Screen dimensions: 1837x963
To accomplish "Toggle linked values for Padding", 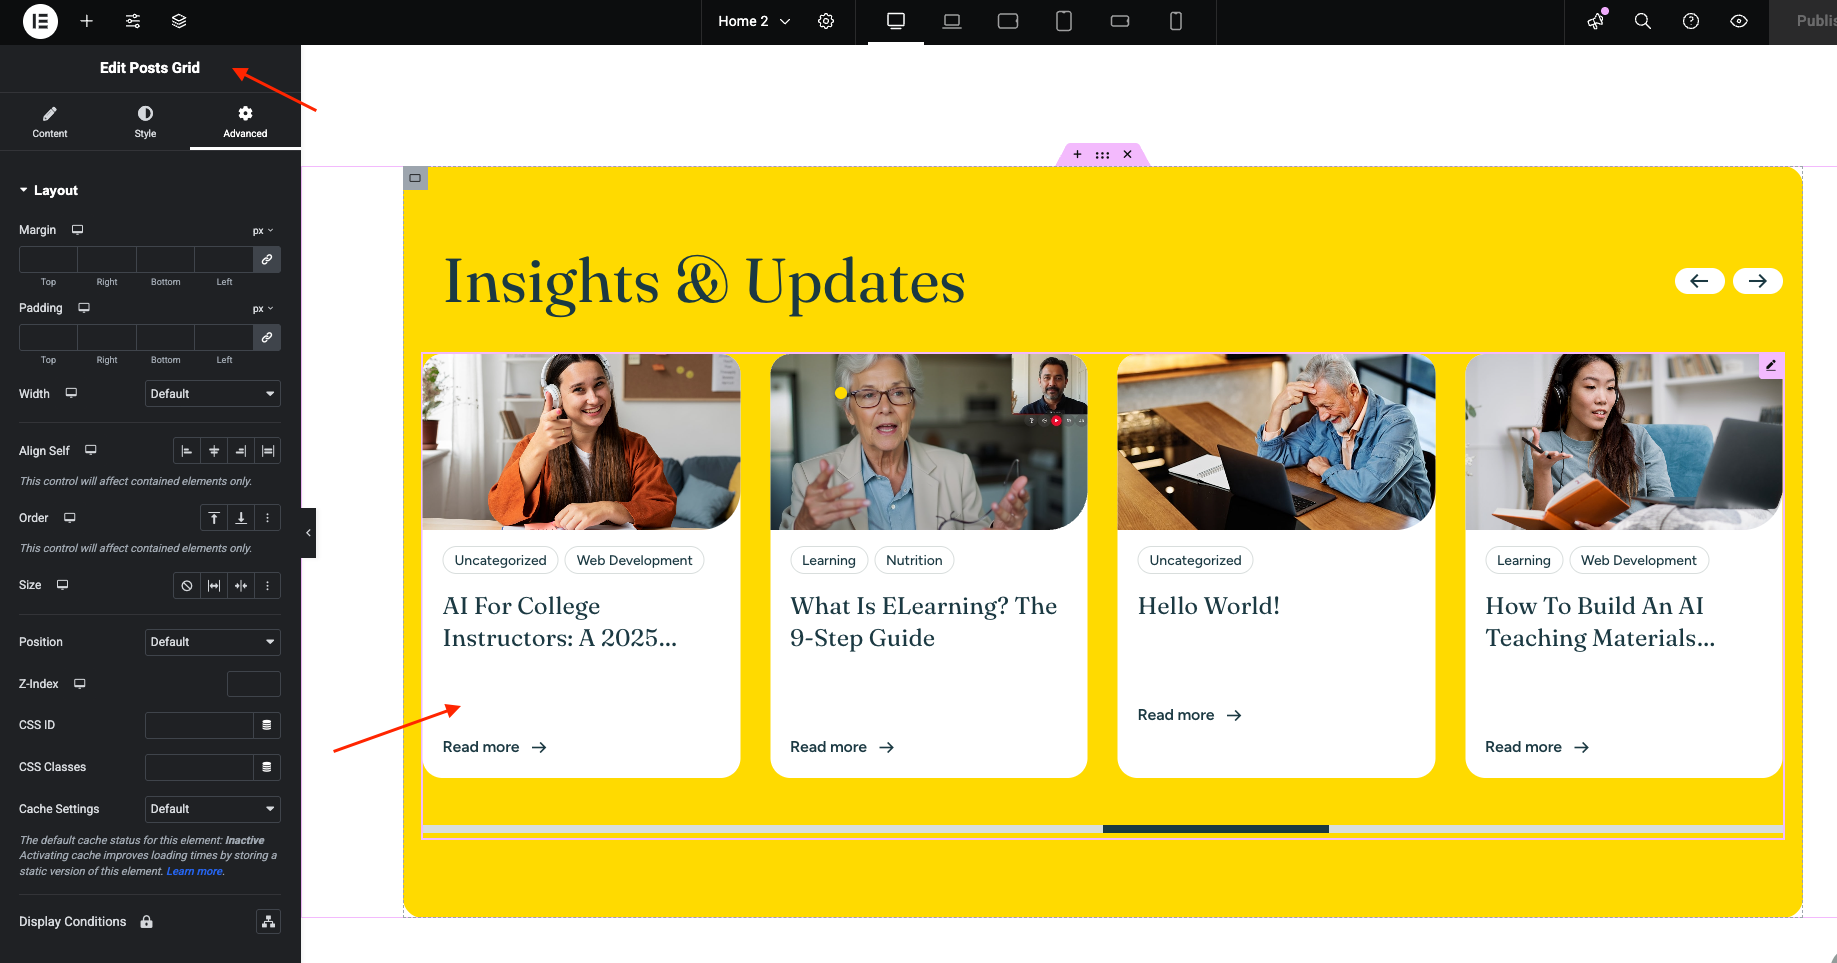I will (x=267, y=338).
